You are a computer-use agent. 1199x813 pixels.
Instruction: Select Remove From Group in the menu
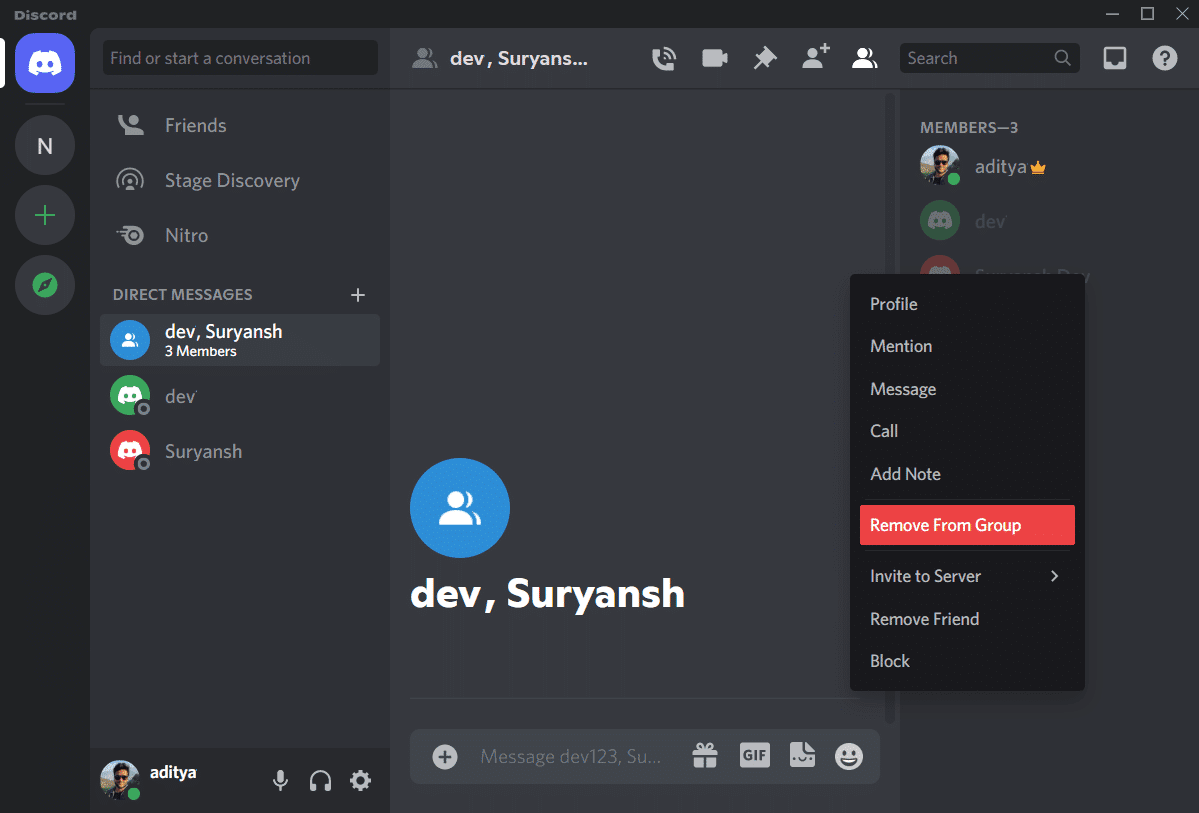pyautogui.click(x=966, y=525)
